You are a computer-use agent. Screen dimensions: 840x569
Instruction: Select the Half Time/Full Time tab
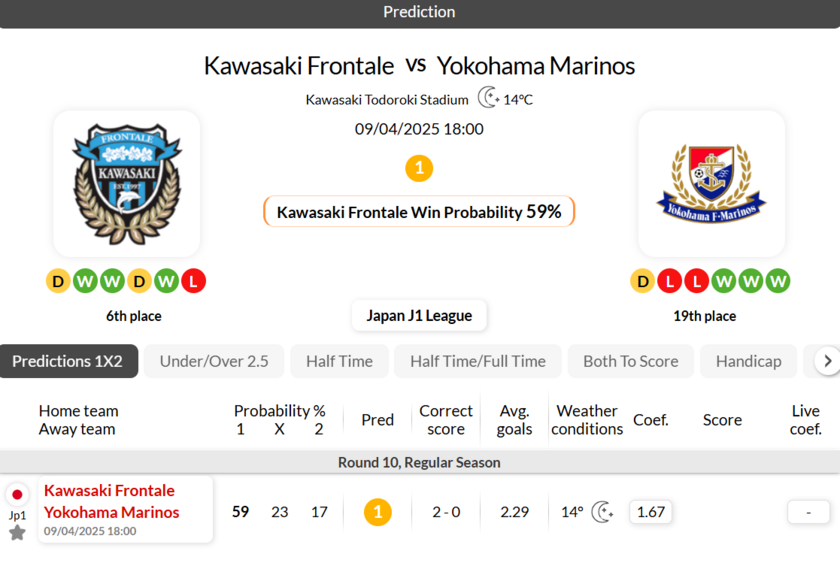tap(478, 361)
